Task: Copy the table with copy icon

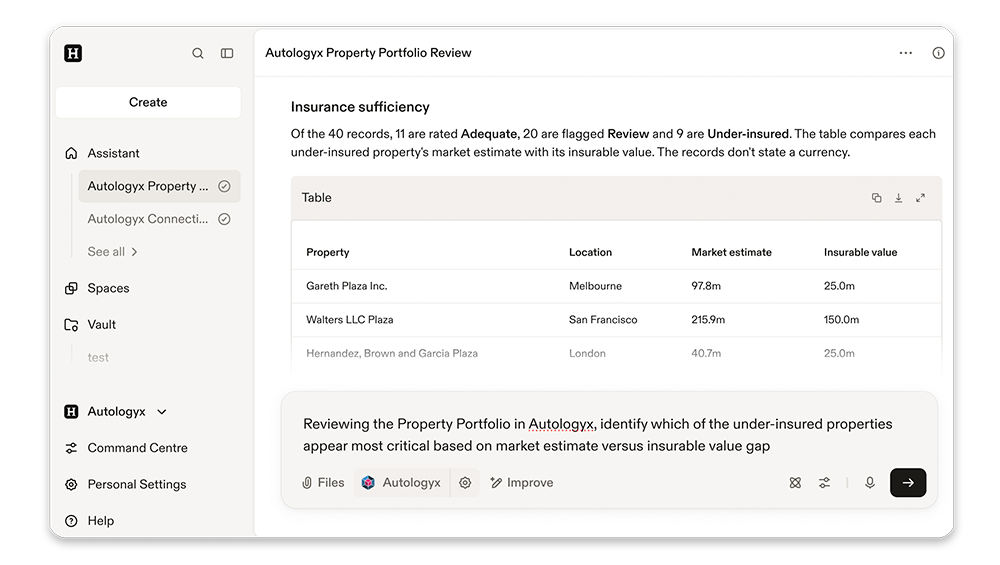Action: [876, 198]
